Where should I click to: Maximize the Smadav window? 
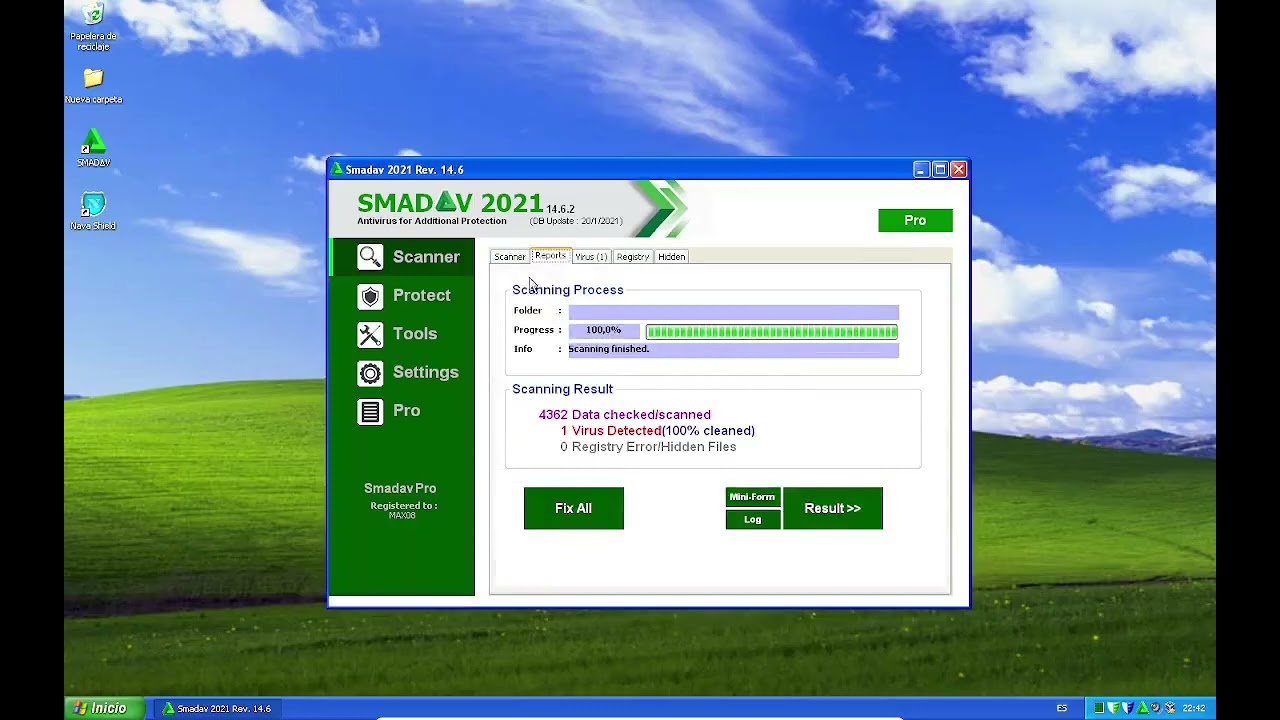(940, 170)
